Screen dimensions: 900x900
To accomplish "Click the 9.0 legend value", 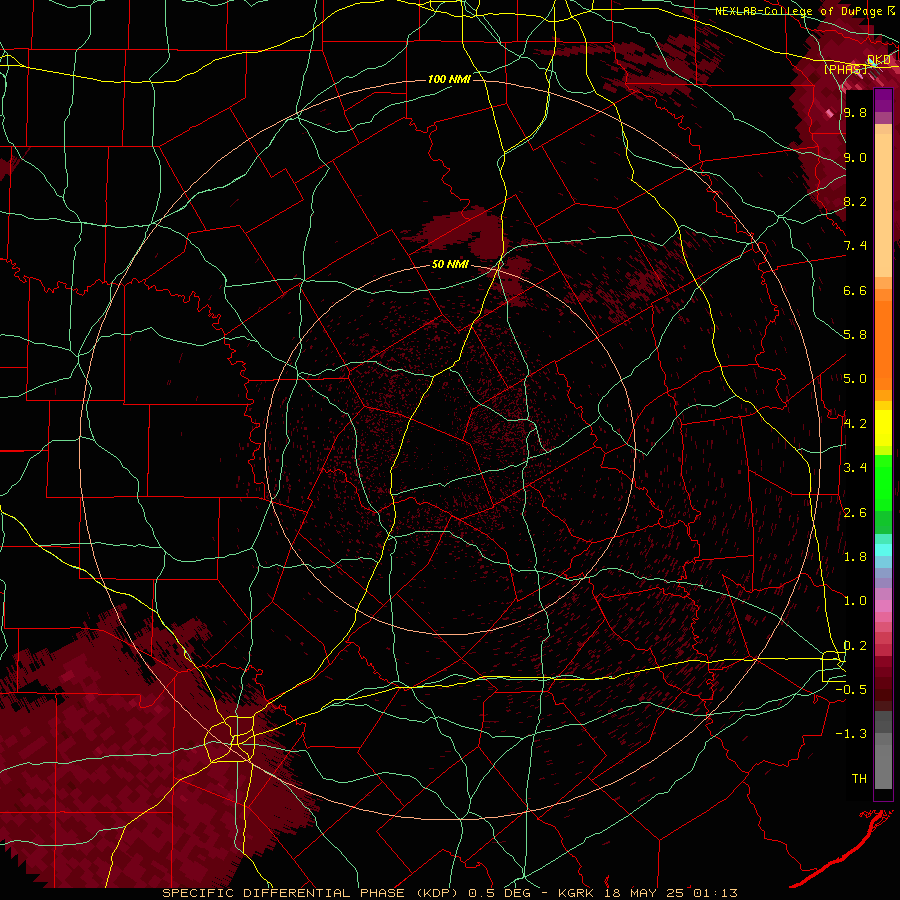I will (855, 157).
